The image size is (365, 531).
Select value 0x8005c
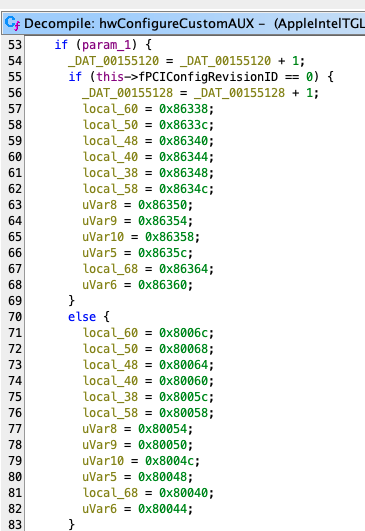[183, 397]
